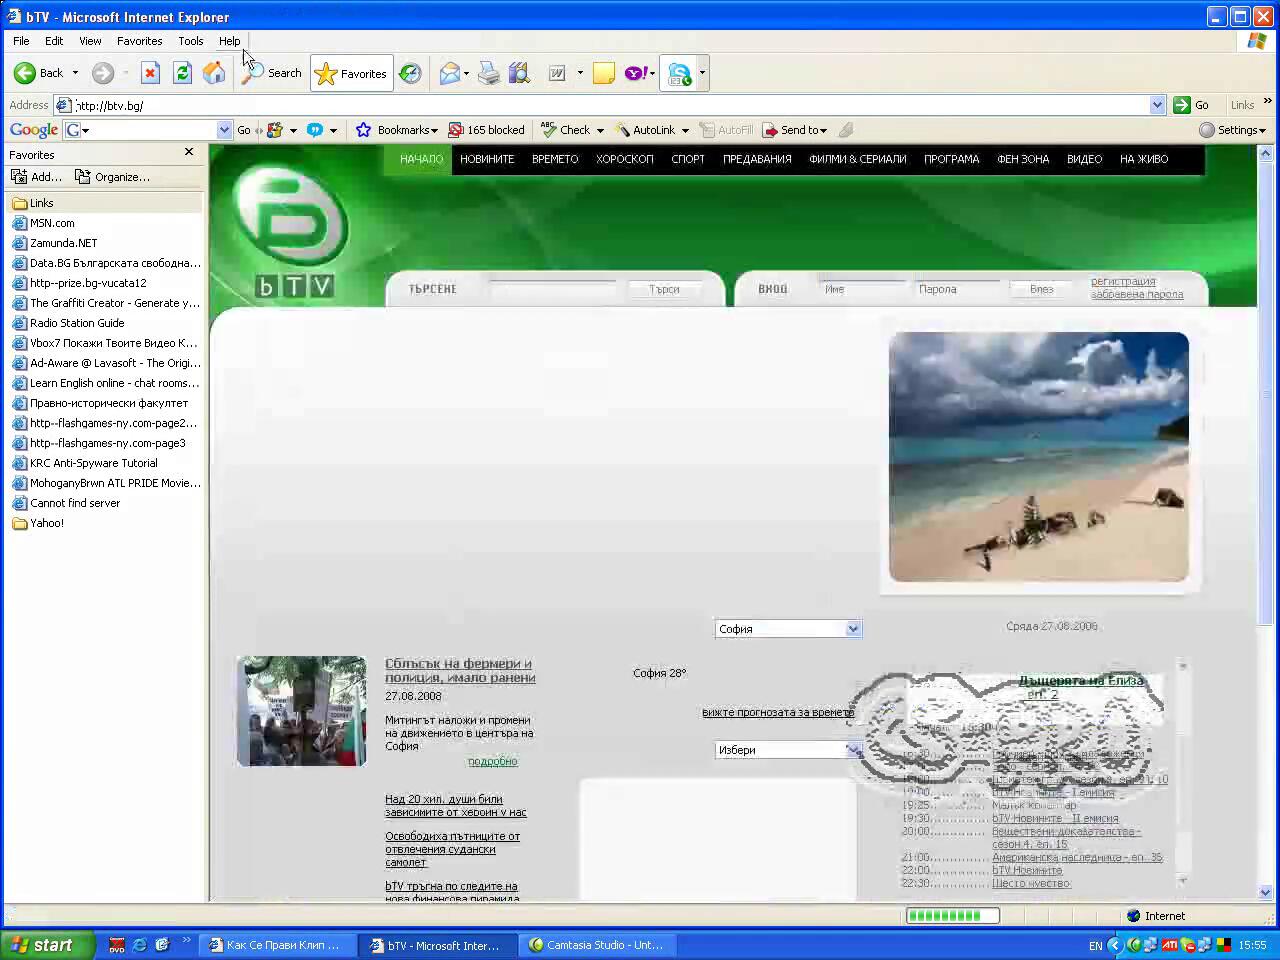Viewport: 1280px width, 960px height.
Task: Click the AutoLink button
Action: [646, 130]
